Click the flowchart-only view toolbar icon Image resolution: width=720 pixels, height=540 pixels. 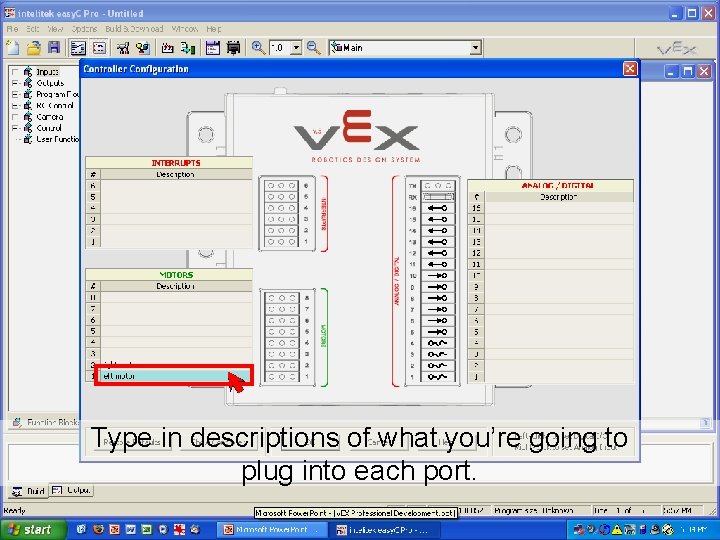pos(99,48)
